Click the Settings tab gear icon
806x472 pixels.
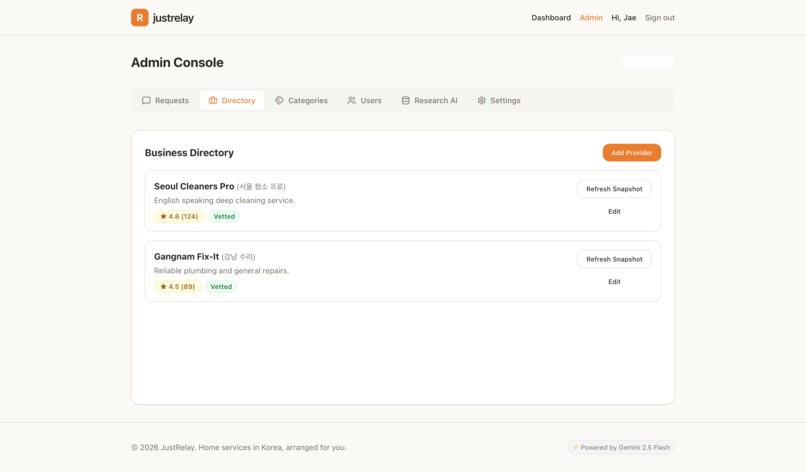[x=482, y=100]
